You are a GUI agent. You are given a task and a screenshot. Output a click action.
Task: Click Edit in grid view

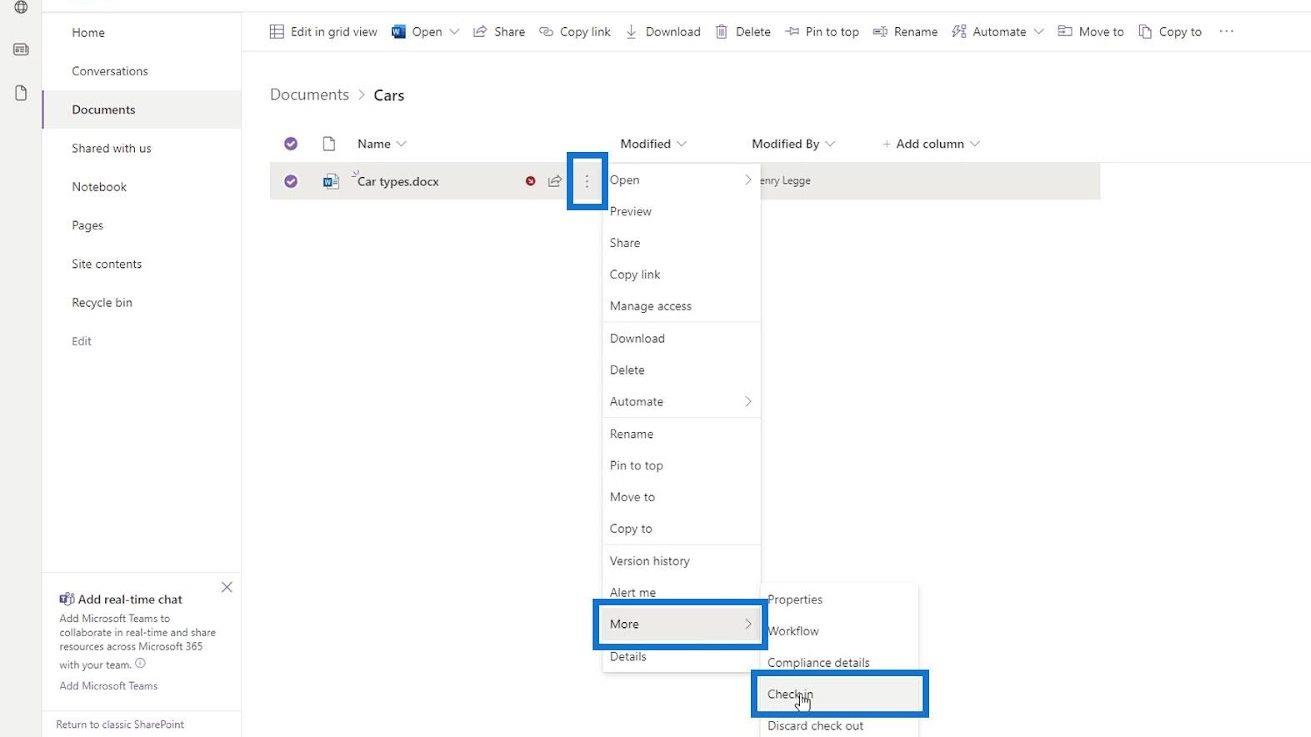coord(324,32)
